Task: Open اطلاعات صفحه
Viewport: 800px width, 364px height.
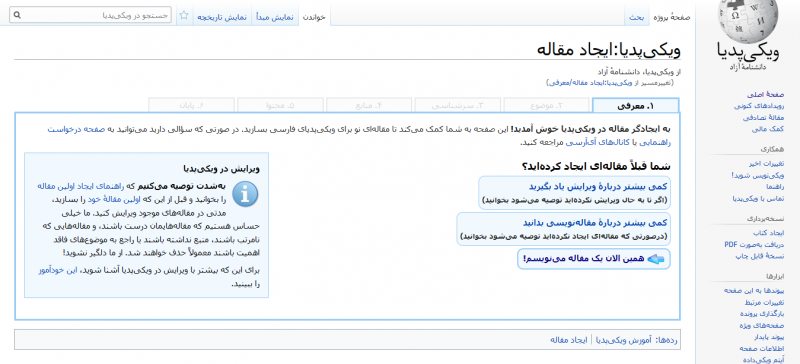Action: (762, 349)
